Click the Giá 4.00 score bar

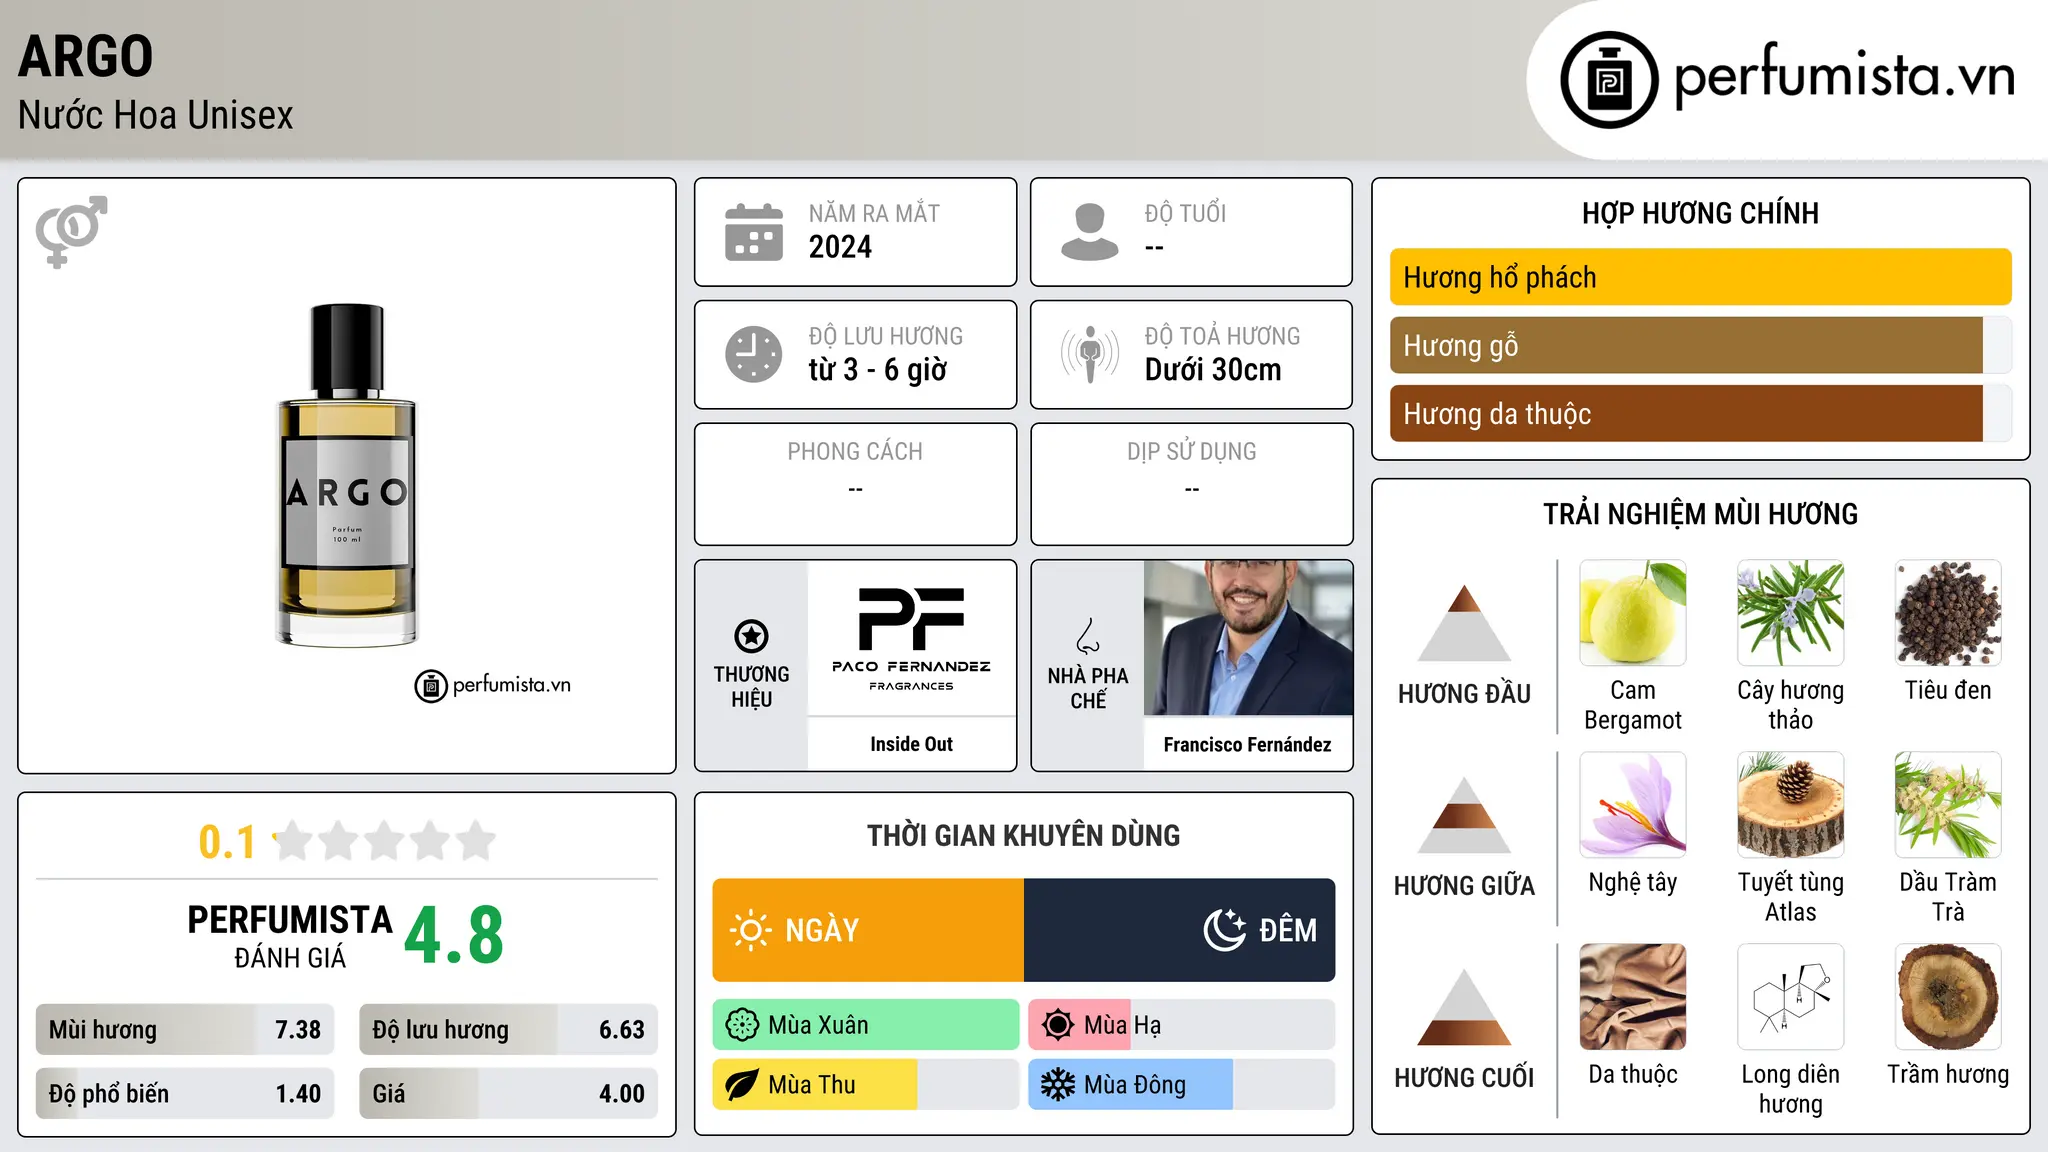click(508, 1094)
